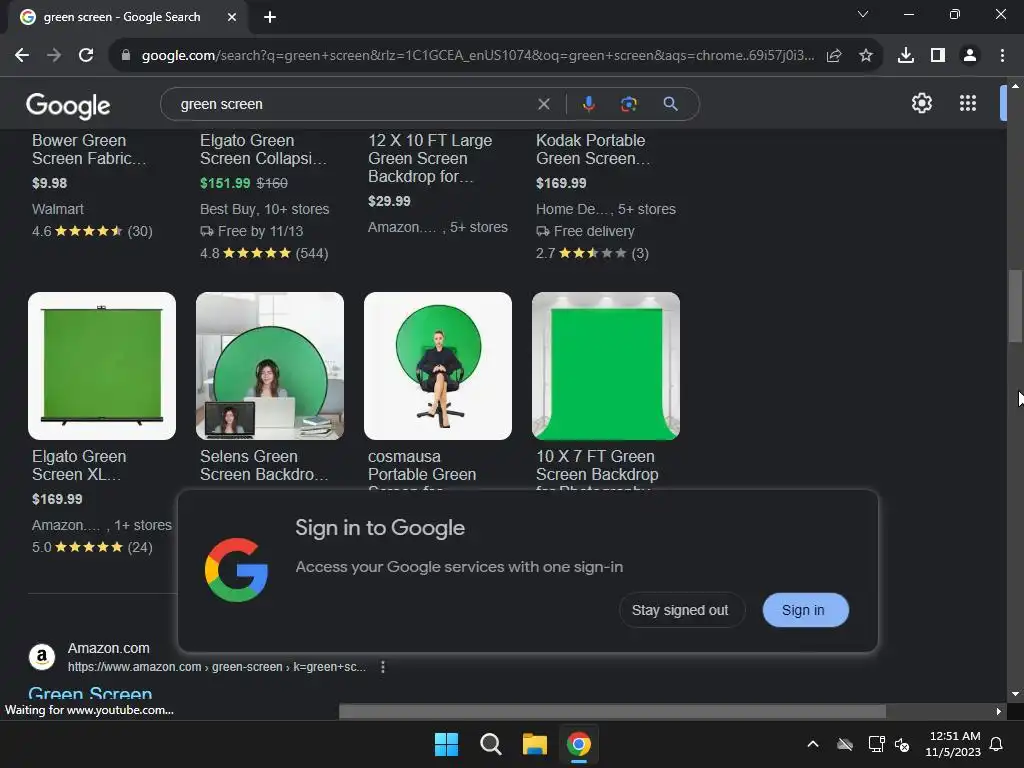Image resolution: width=1024 pixels, height=768 pixels.
Task: Click the horizontal scrollbar thumb
Action: click(613, 711)
